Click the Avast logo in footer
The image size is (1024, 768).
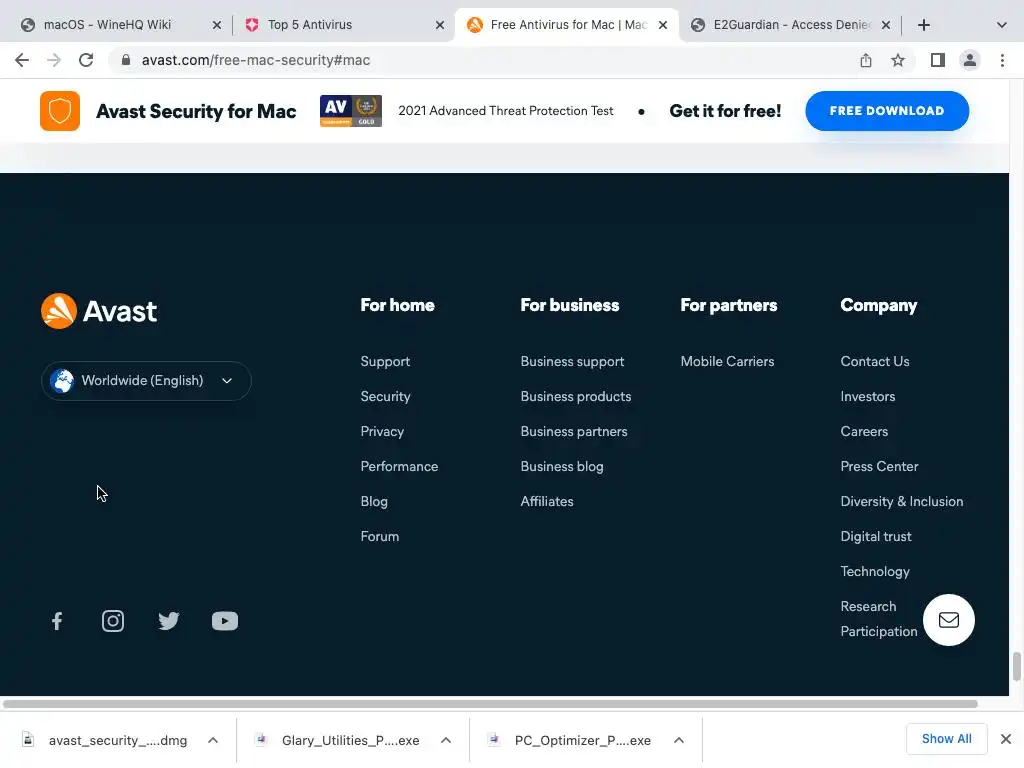click(x=99, y=311)
